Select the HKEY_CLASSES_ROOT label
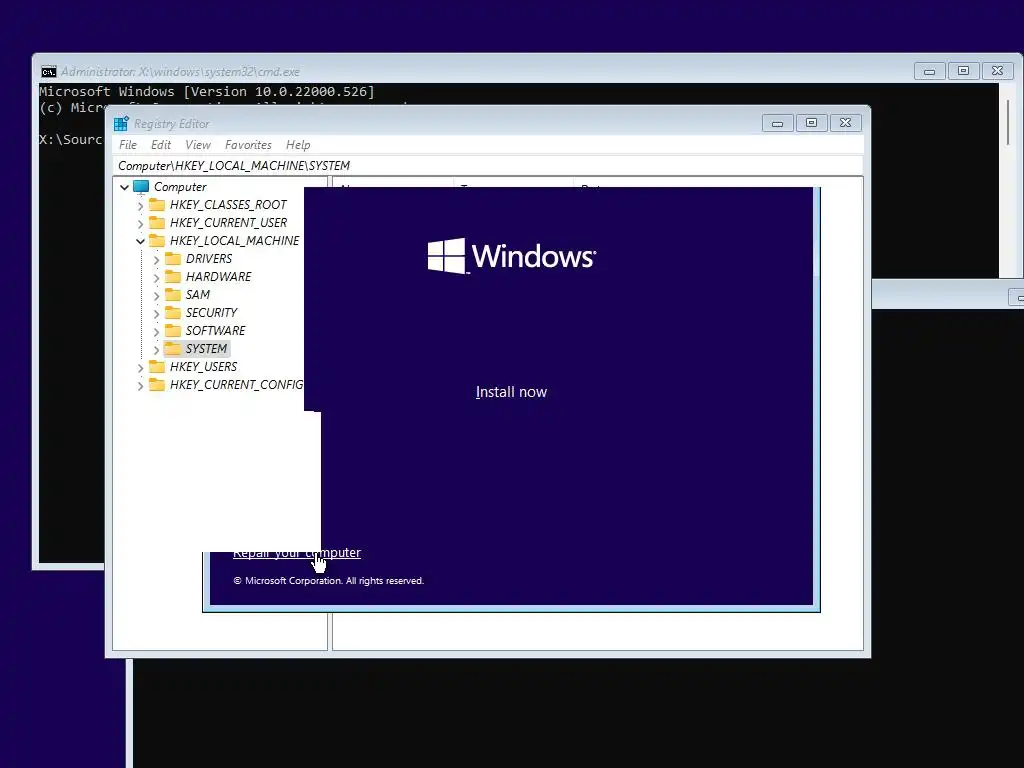 point(228,205)
